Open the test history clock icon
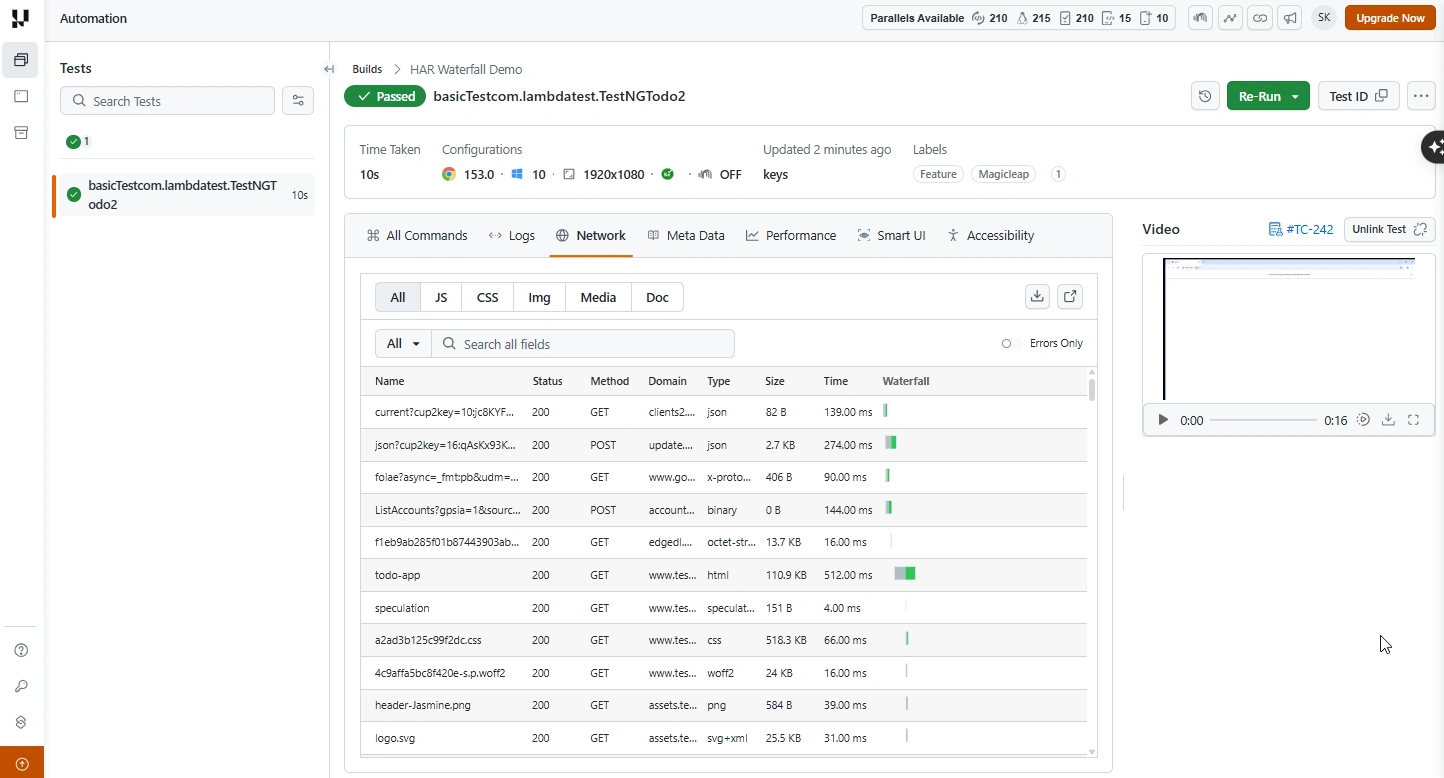The width and height of the screenshot is (1444, 778). tap(1205, 96)
